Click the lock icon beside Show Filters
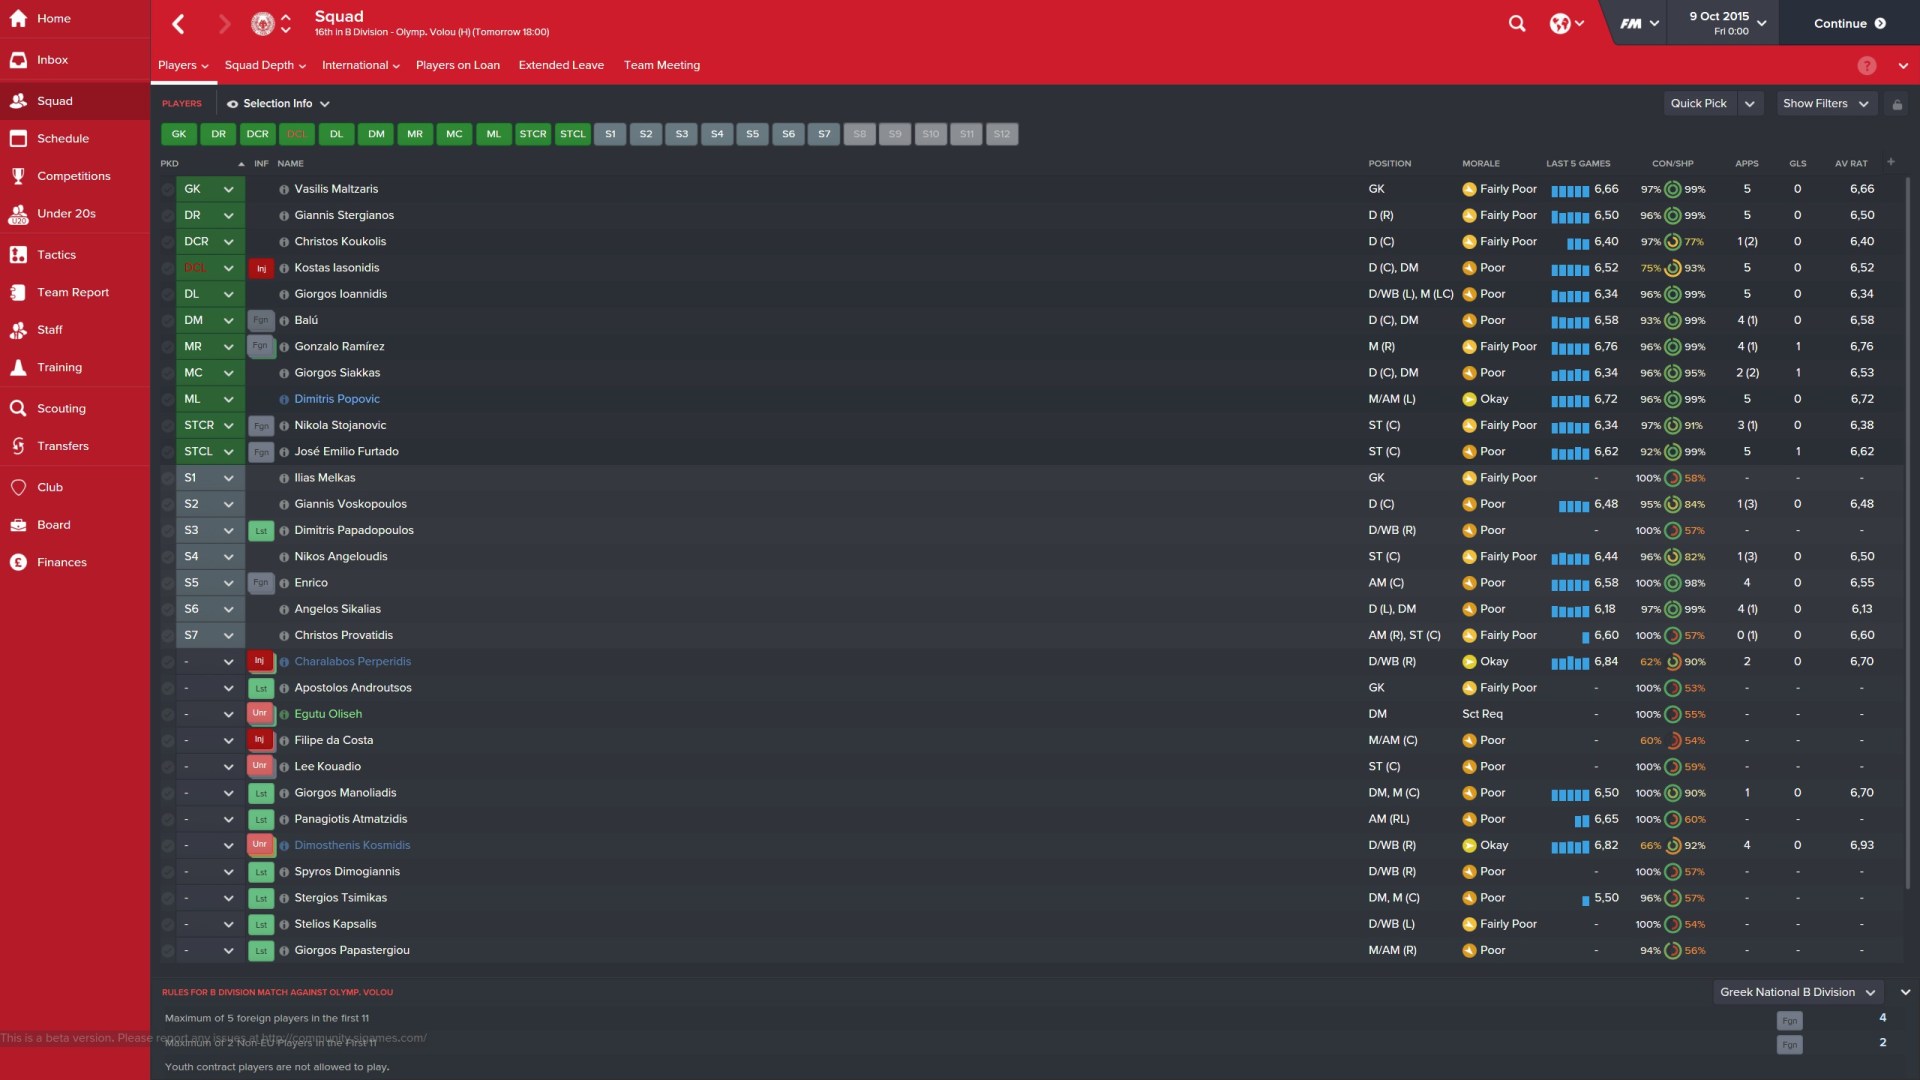The height and width of the screenshot is (1080, 1920). click(x=1897, y=104)
